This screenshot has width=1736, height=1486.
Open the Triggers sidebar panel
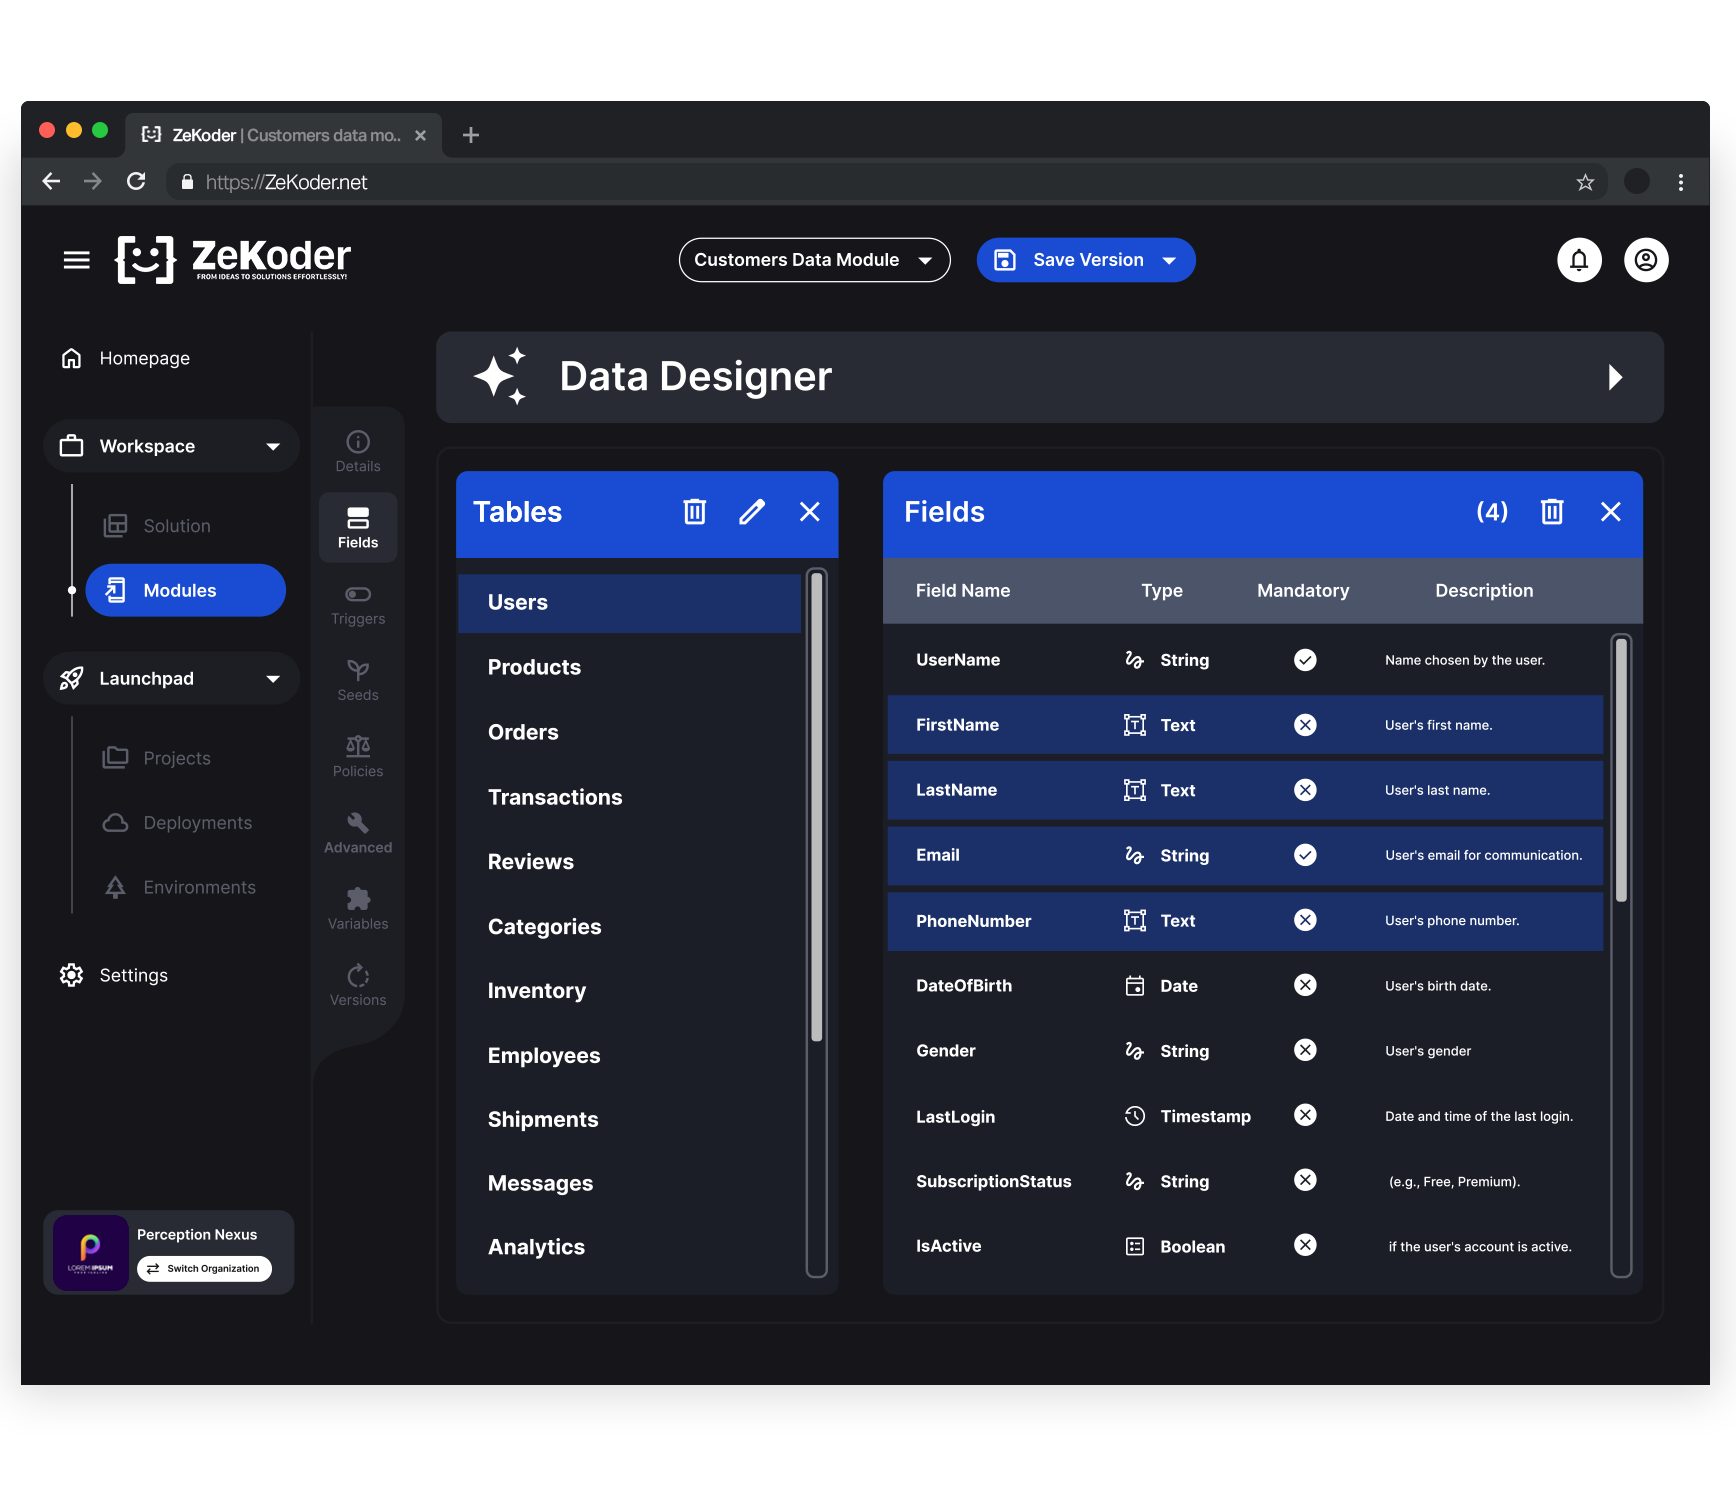coord(358,605)
